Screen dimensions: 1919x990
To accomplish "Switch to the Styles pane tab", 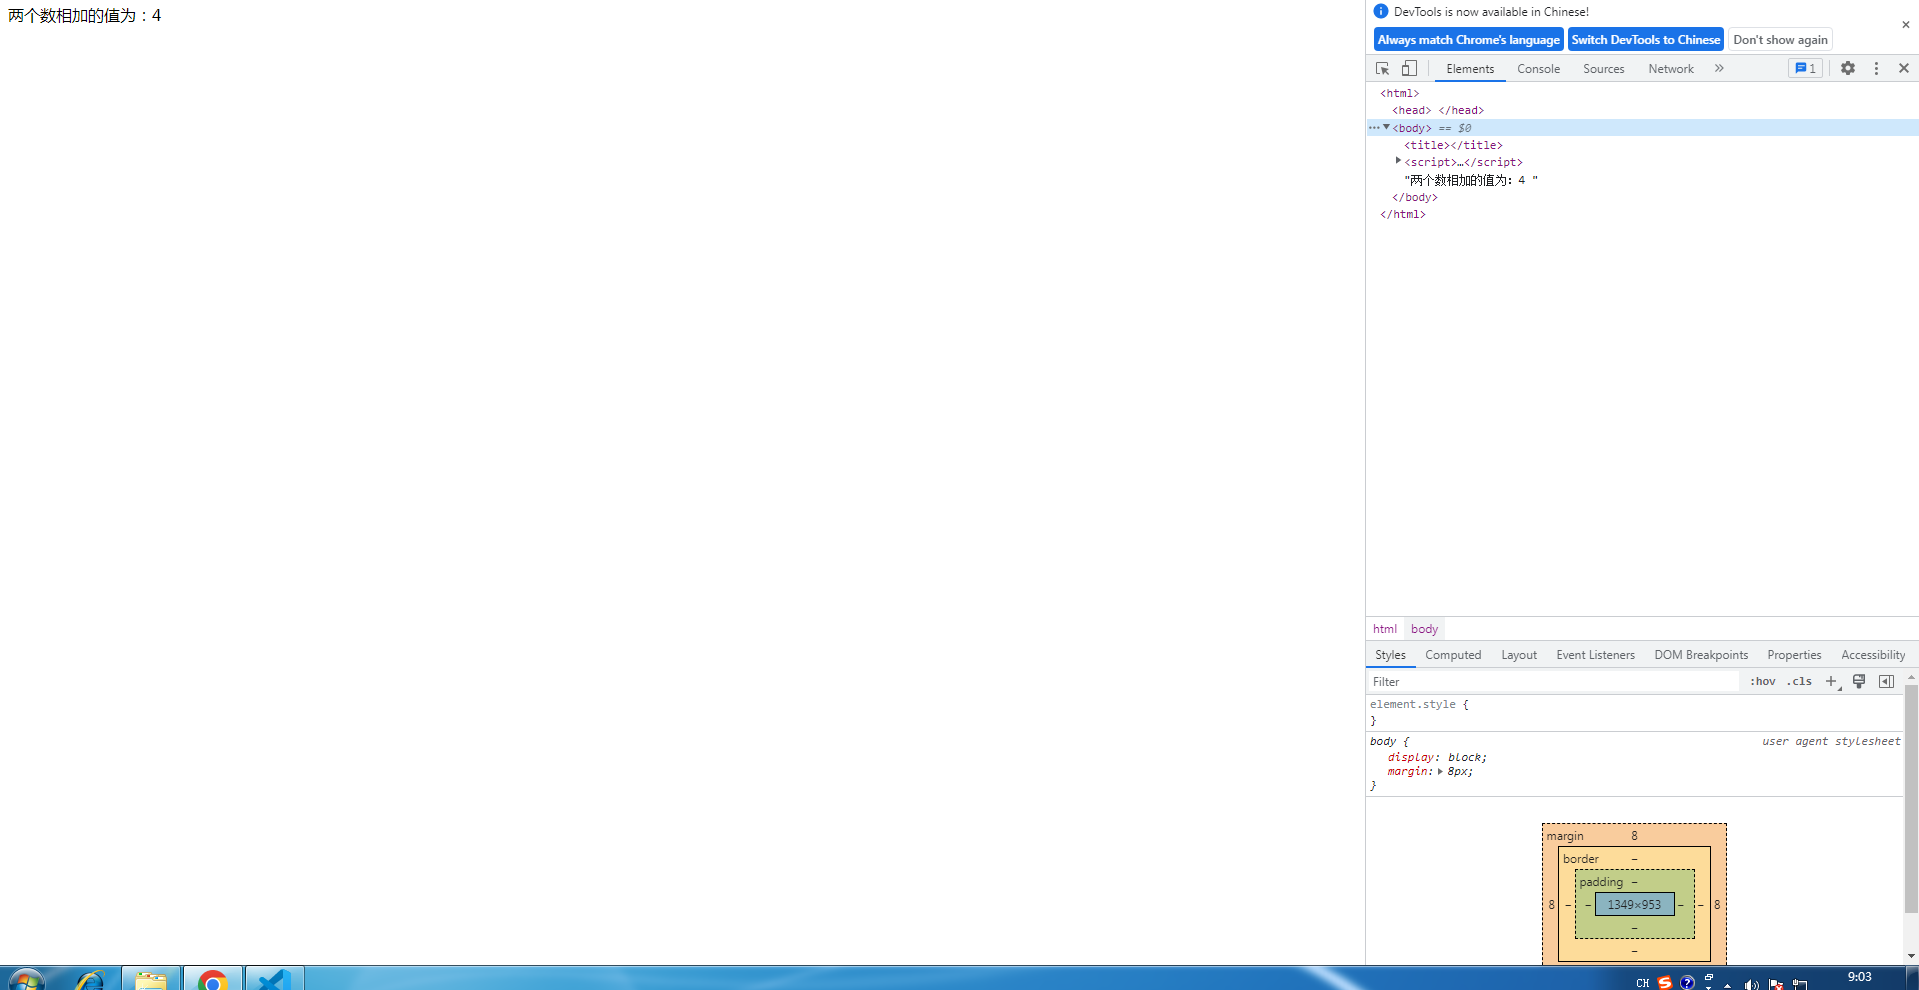I will [1390, 655].
